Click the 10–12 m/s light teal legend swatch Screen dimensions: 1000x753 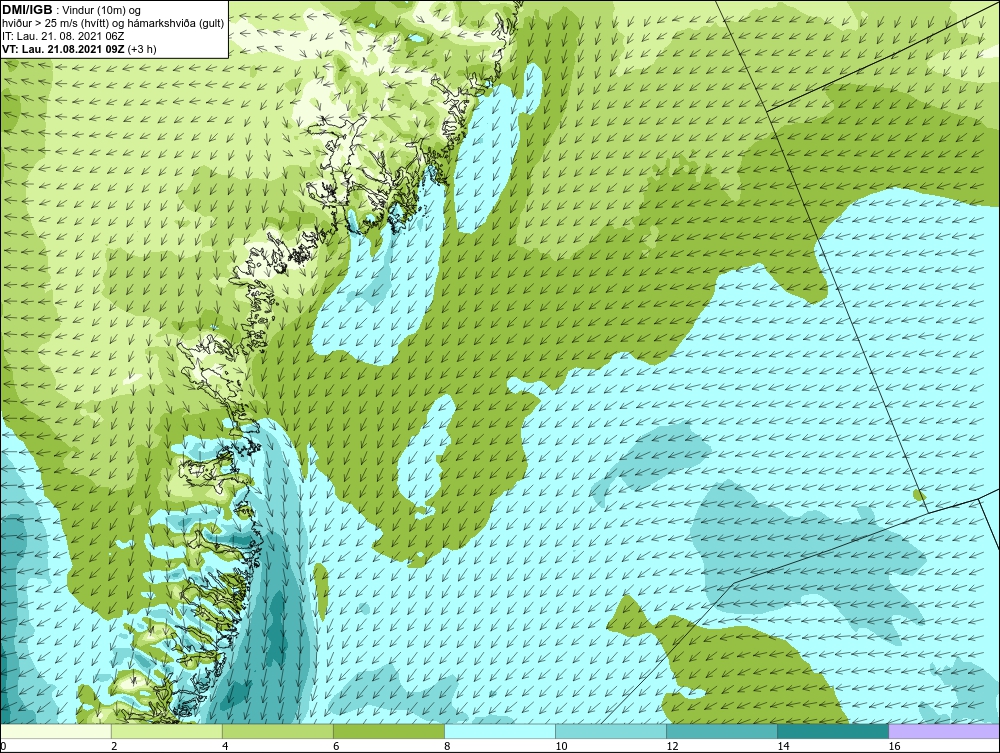(x=611, y=731)
